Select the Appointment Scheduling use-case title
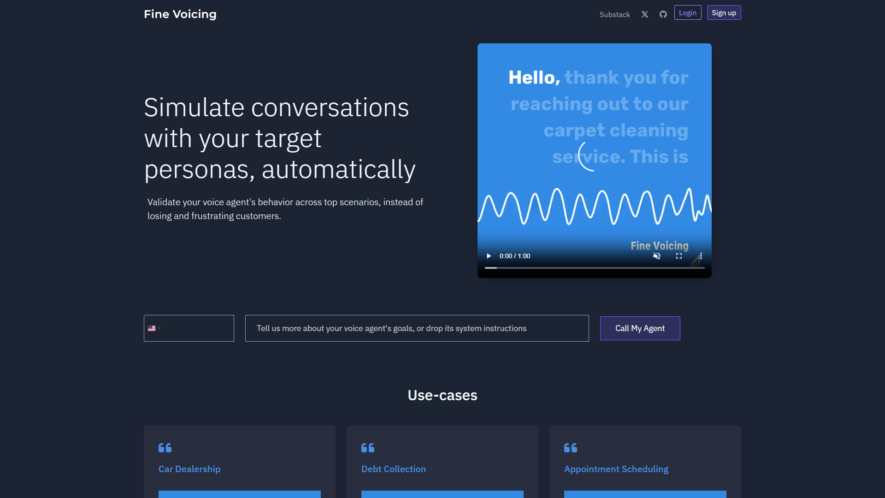The height and width of the screenshot is (498, 885). (616, 469)
